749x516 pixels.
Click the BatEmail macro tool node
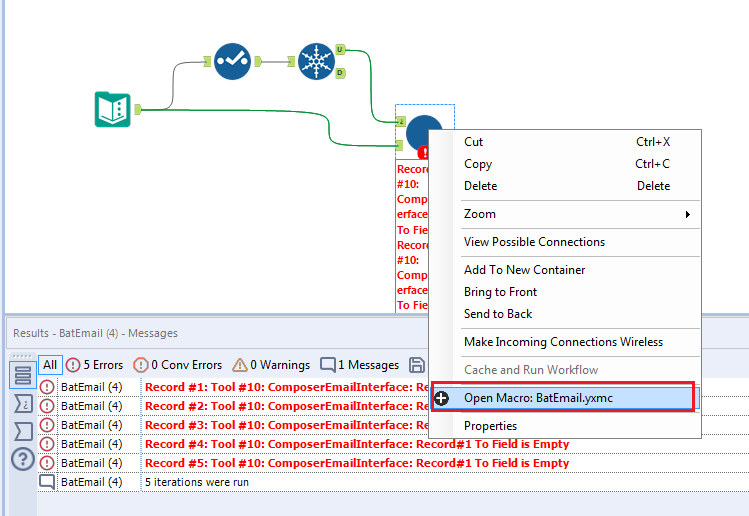tap(423, 132)
